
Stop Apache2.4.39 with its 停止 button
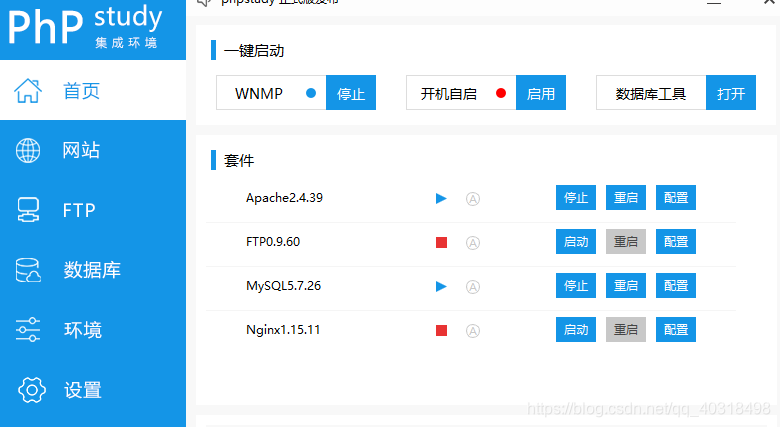(576, 198)
